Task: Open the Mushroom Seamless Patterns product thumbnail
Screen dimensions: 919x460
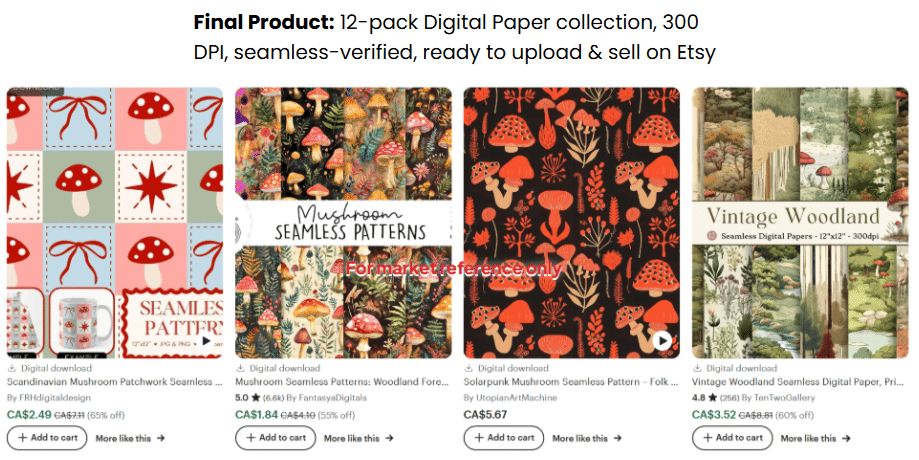Action: click(344, 222)
